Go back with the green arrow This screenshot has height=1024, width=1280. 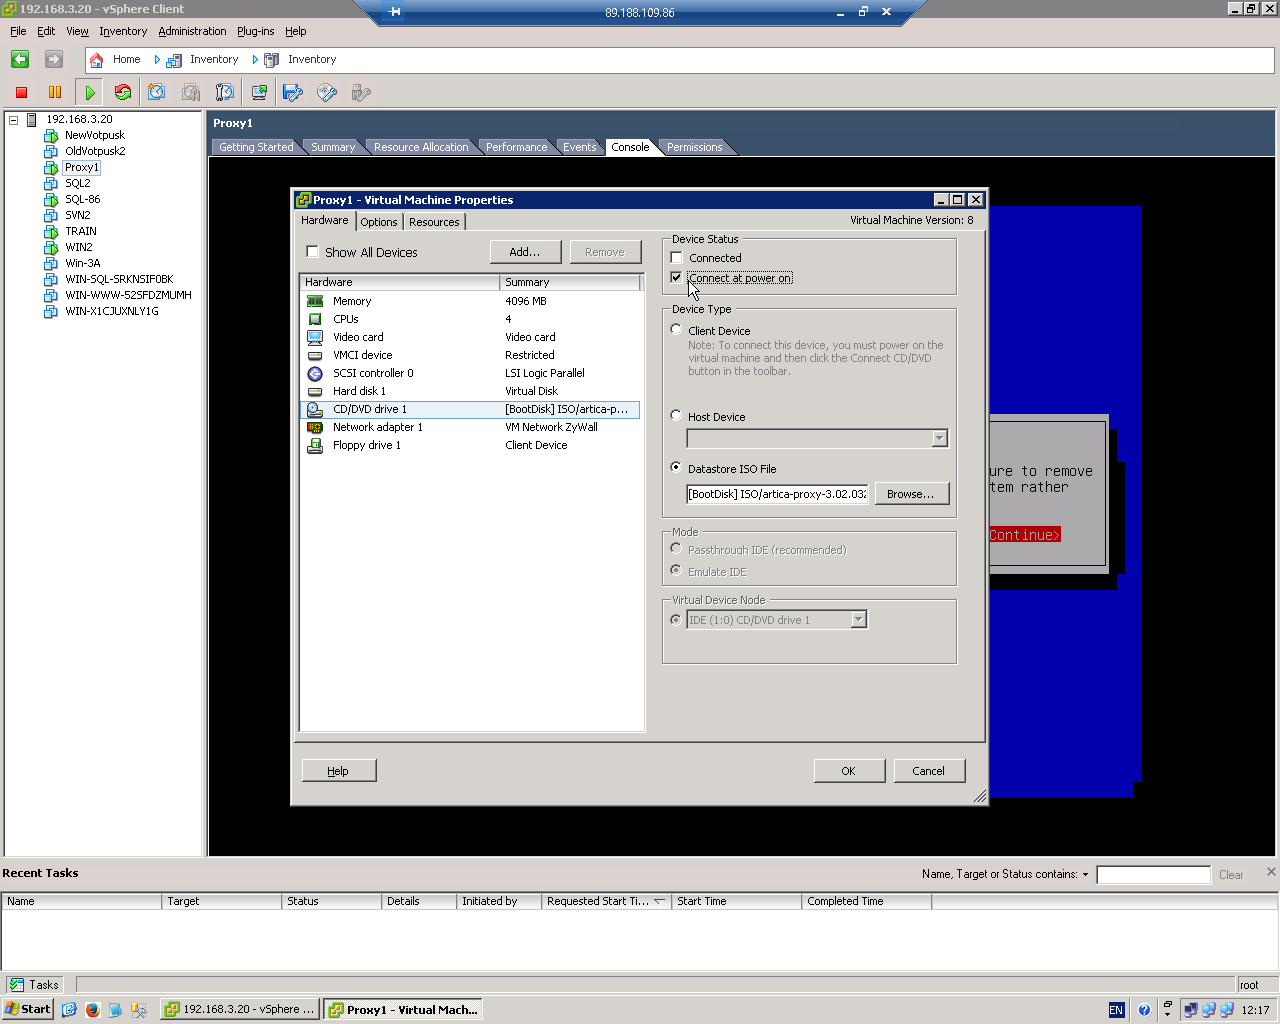coord(20,59)
